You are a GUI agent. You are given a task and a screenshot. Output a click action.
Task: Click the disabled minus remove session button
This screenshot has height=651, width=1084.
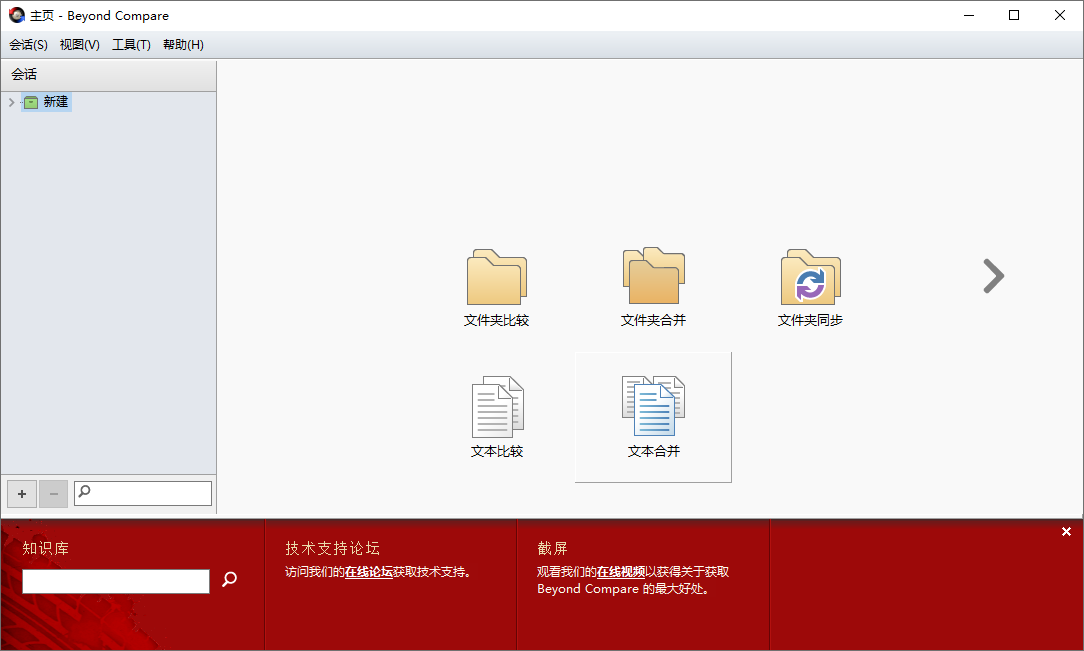pyautogui.click(x=53, y=494)
